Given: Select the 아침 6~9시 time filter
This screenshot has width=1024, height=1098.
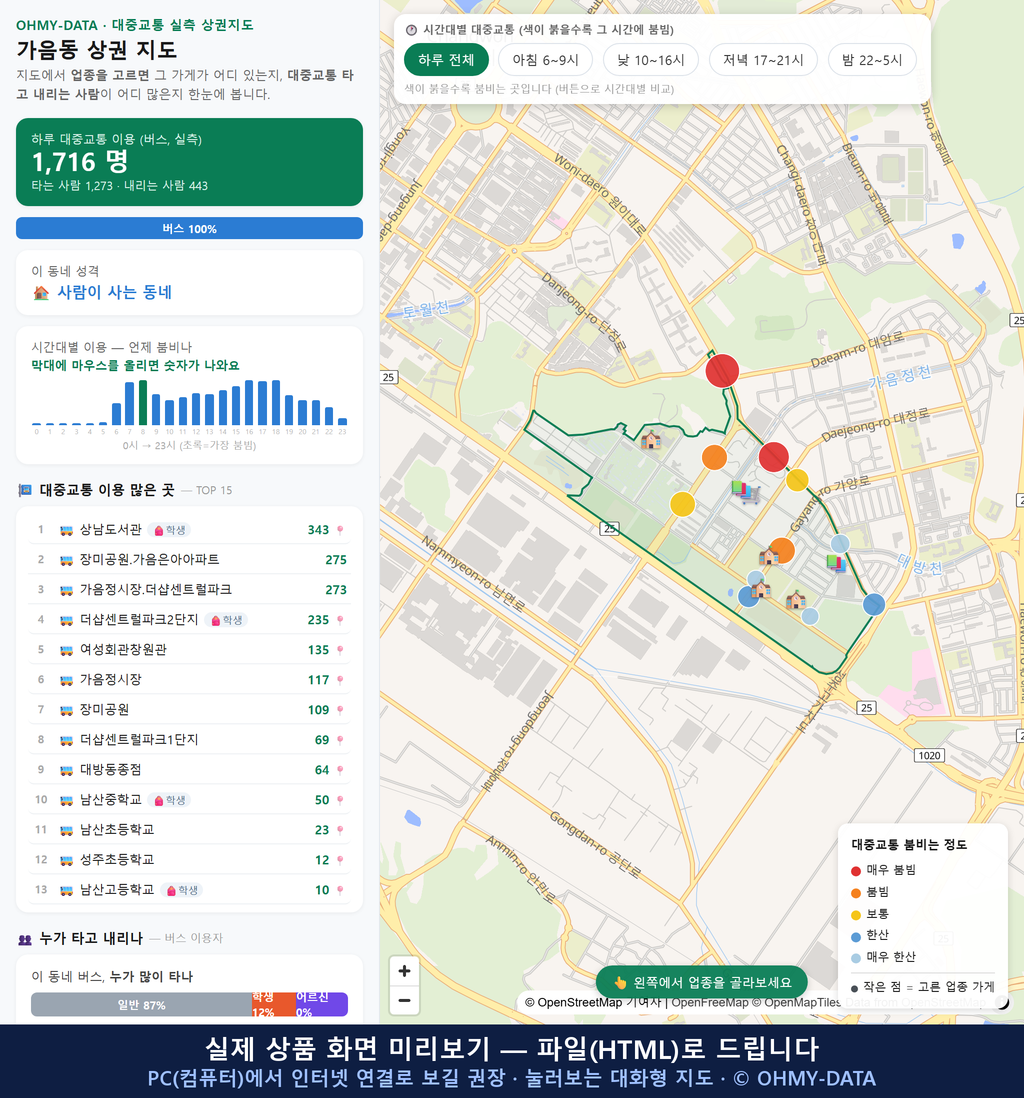Looking at the screenshot, I should pyautogui.click(x=546, y=60).
